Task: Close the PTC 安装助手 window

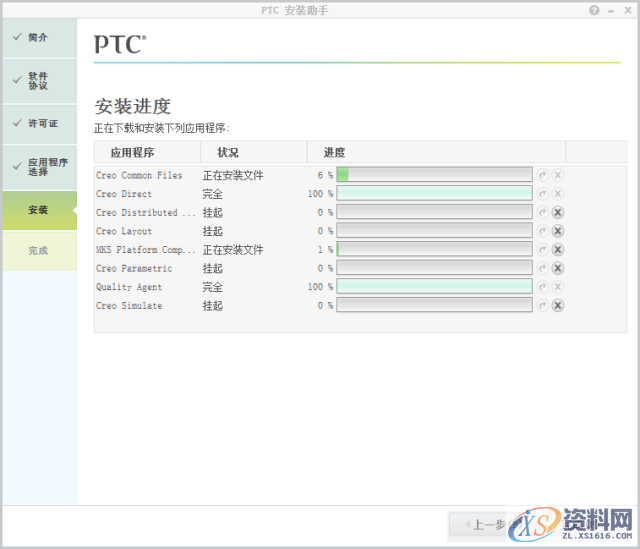Action: (x=628, y=10)
